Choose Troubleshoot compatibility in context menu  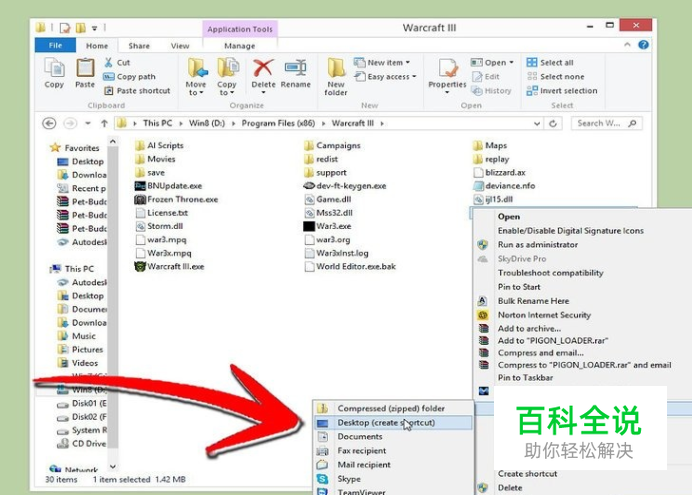pos(550,273)
